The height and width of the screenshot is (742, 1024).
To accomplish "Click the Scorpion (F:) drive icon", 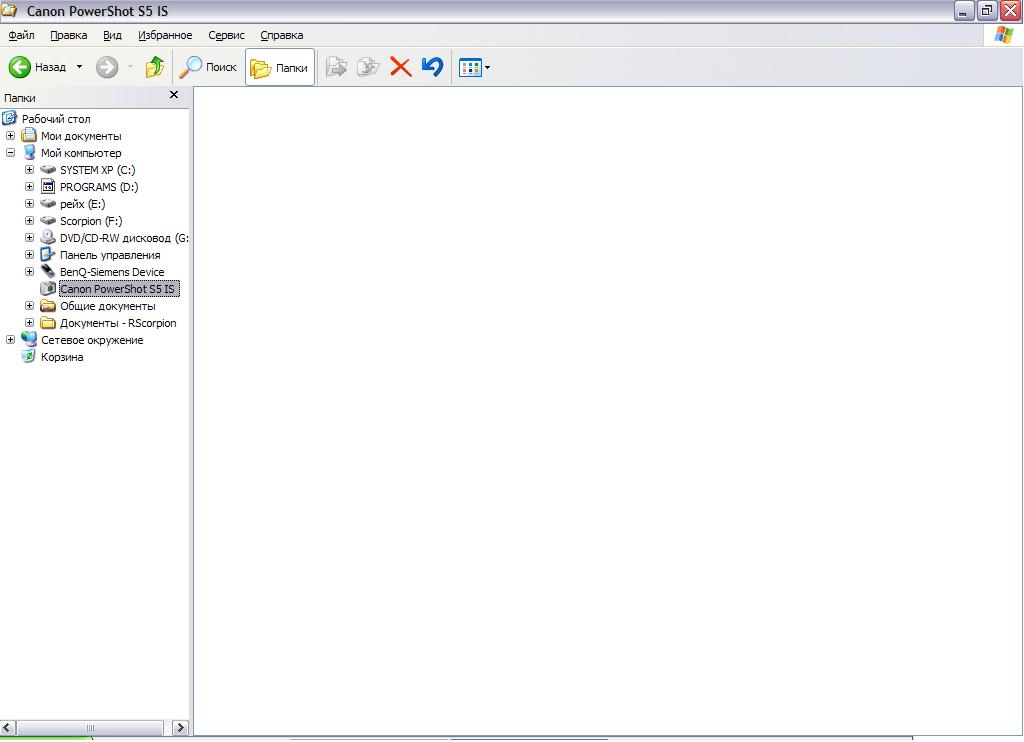I will (x=48, y=221).
